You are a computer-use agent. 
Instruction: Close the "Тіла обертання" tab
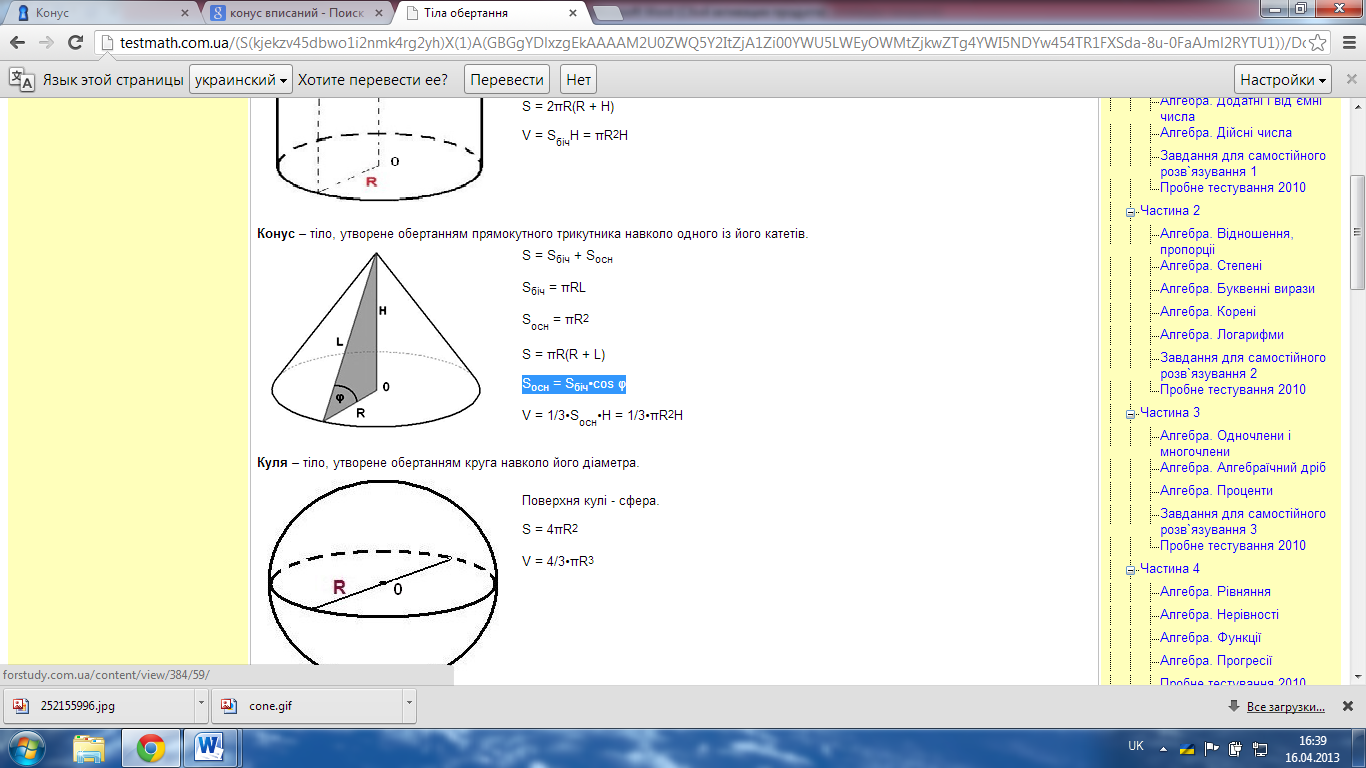point(574,13)
